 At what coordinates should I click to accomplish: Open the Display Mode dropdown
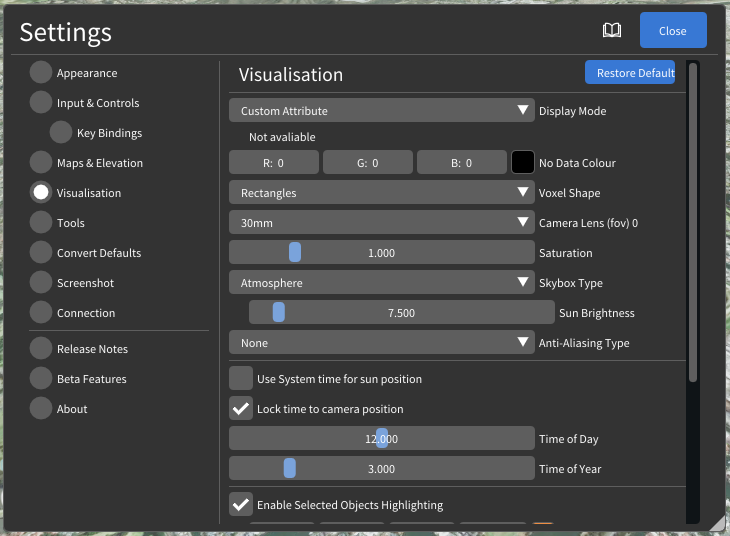click(x=382, y=111)
